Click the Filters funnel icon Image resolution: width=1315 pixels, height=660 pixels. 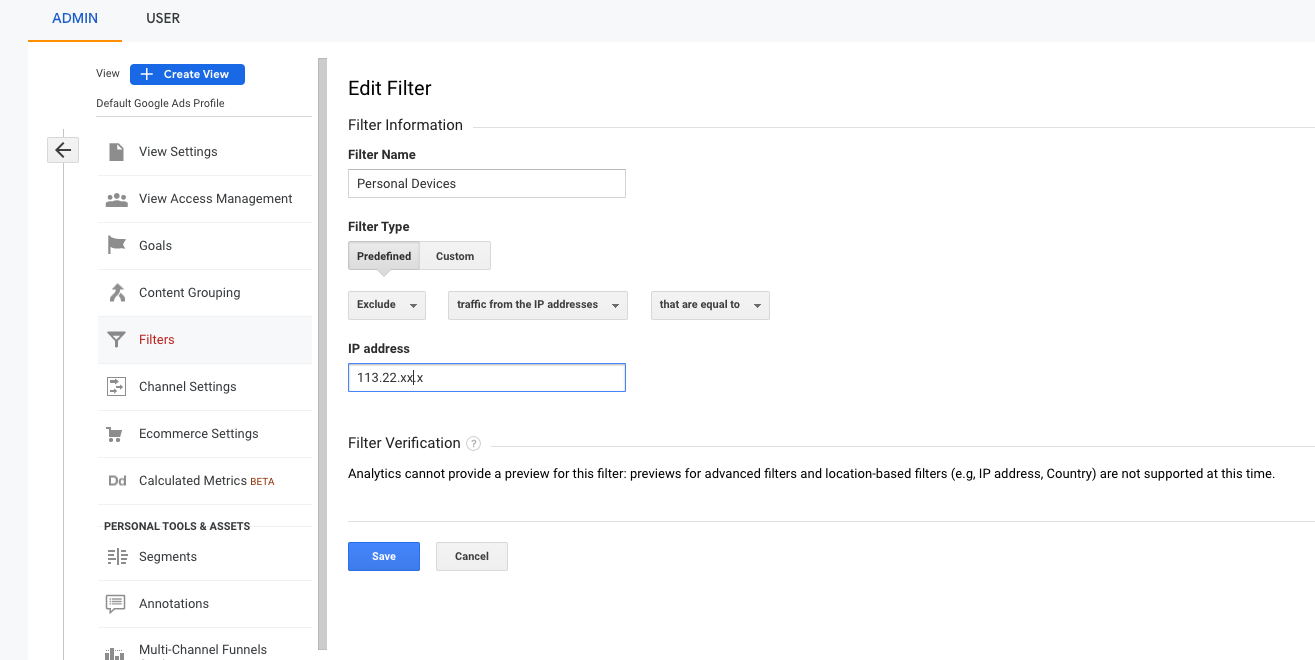[117, 340]
